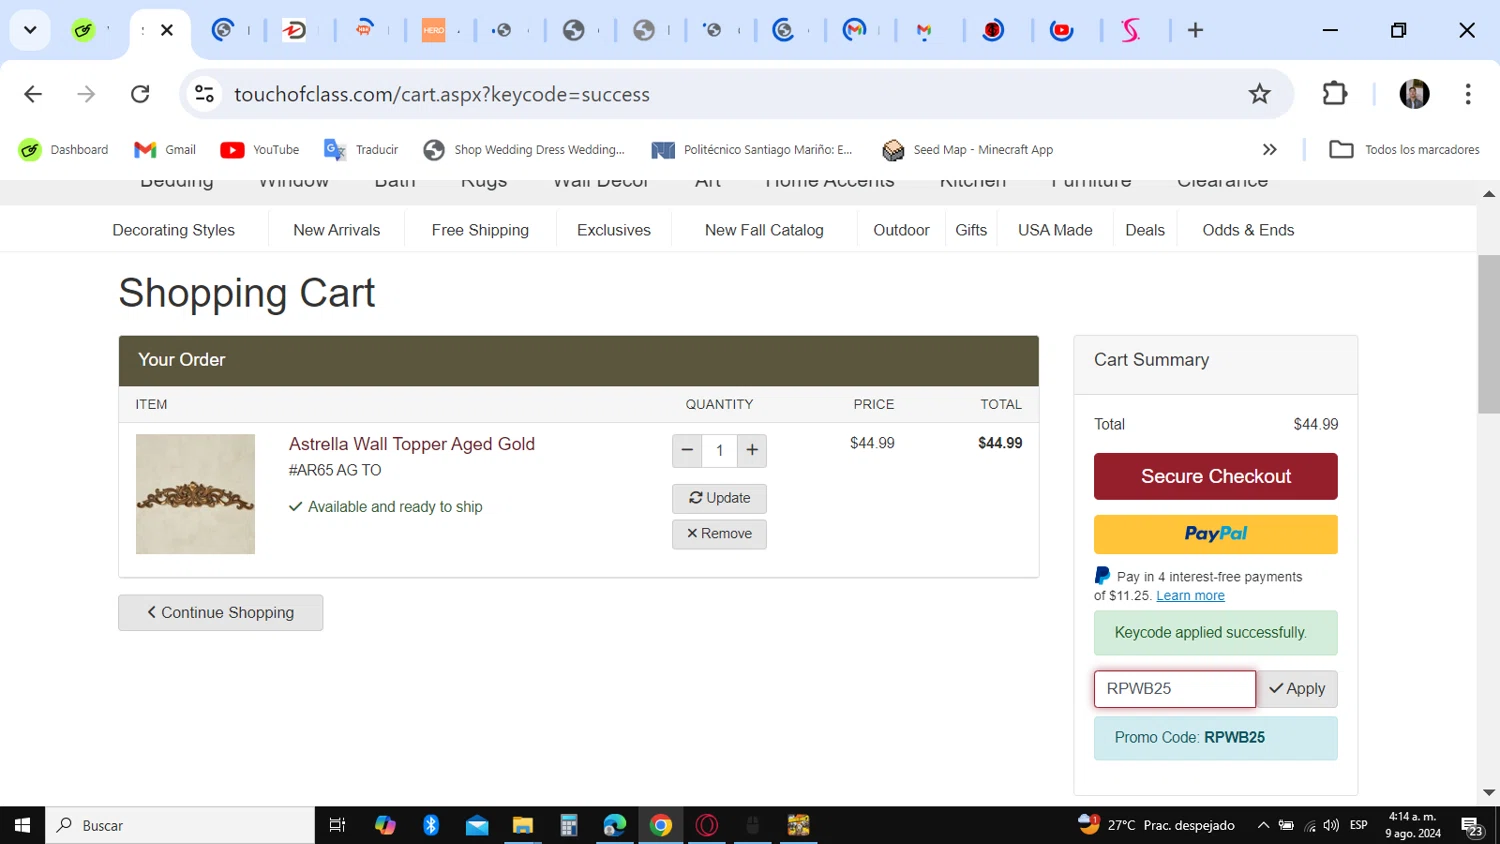Open the PayPal Learn more link
This screenshot has width=1500, height=844.
point(1190,596)
